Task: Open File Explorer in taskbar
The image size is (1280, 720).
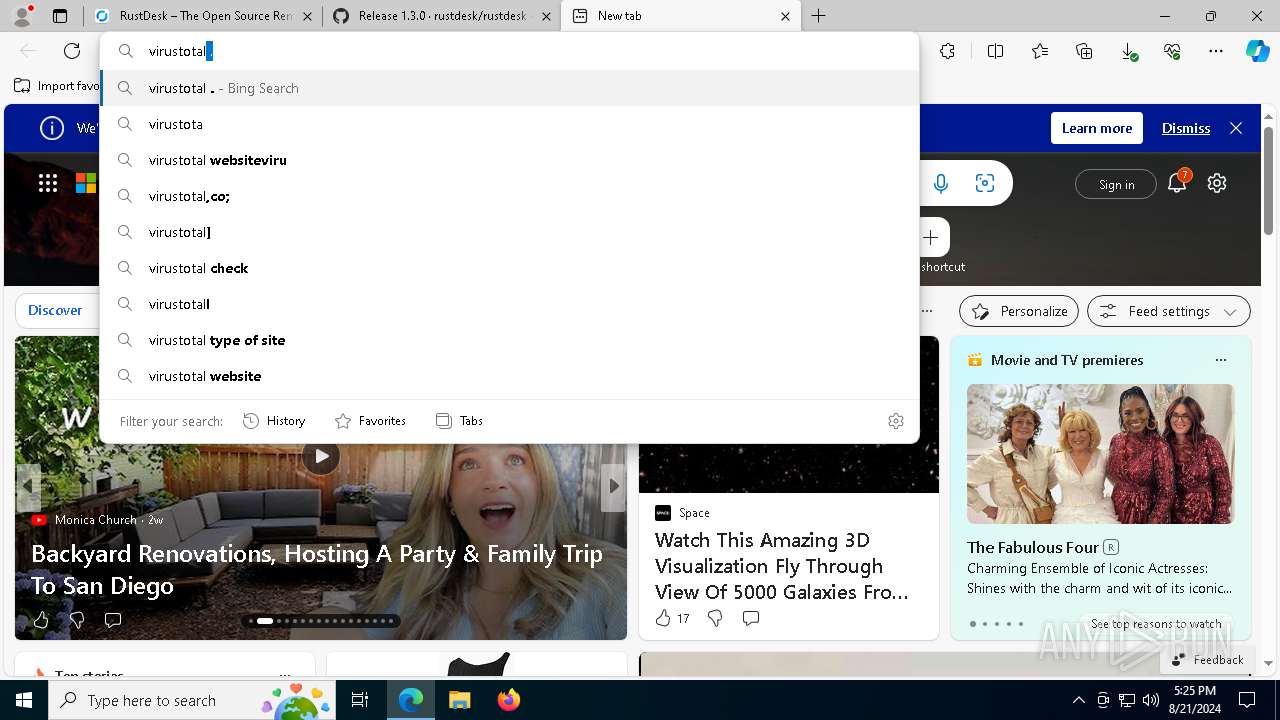Action: [459, 700]
